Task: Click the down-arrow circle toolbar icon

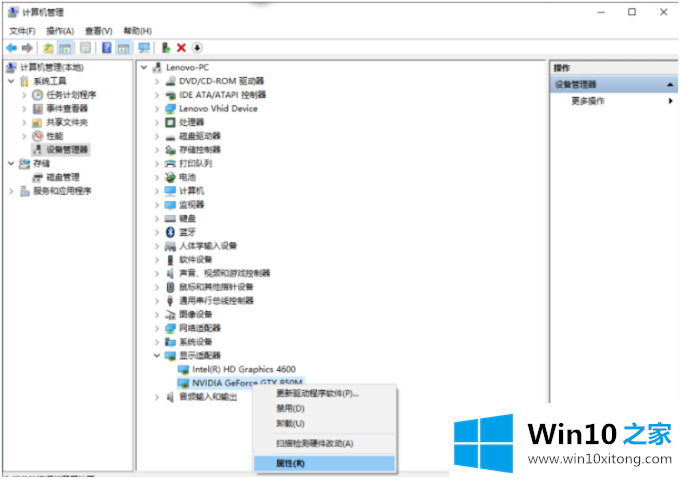Action: [197, 48]
